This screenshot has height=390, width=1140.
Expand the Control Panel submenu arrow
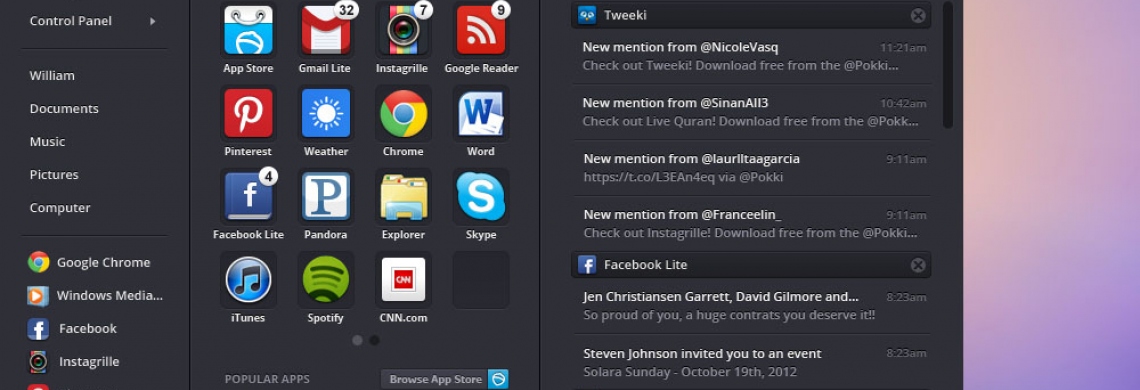point(153,21)
